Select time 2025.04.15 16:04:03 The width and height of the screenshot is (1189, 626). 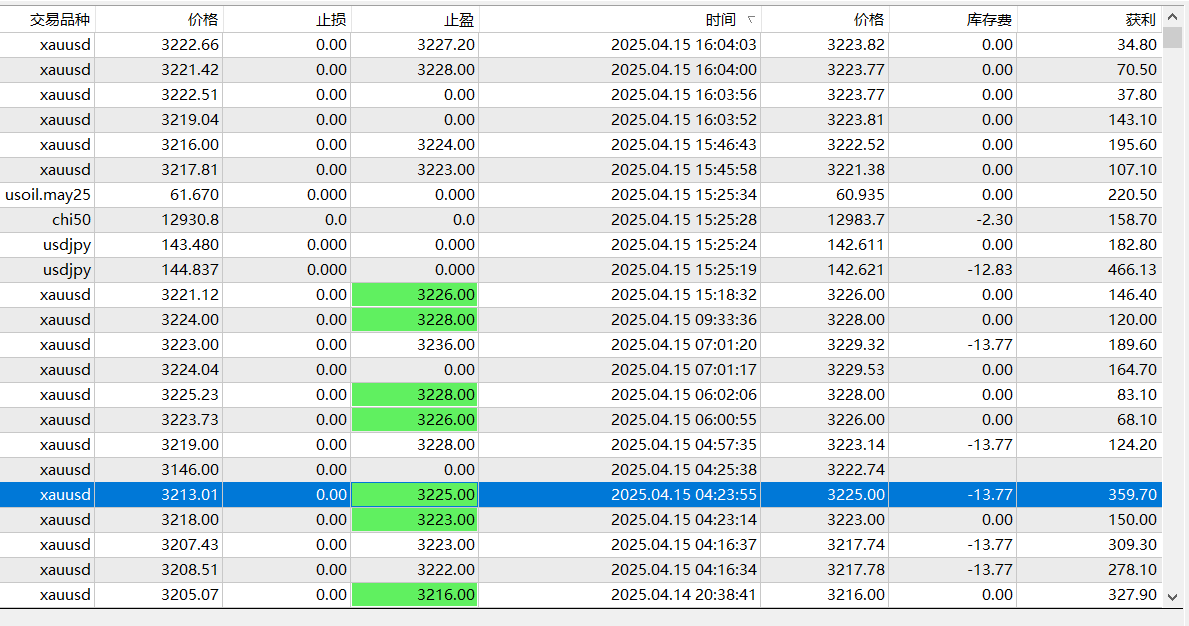tap(683, 45)
